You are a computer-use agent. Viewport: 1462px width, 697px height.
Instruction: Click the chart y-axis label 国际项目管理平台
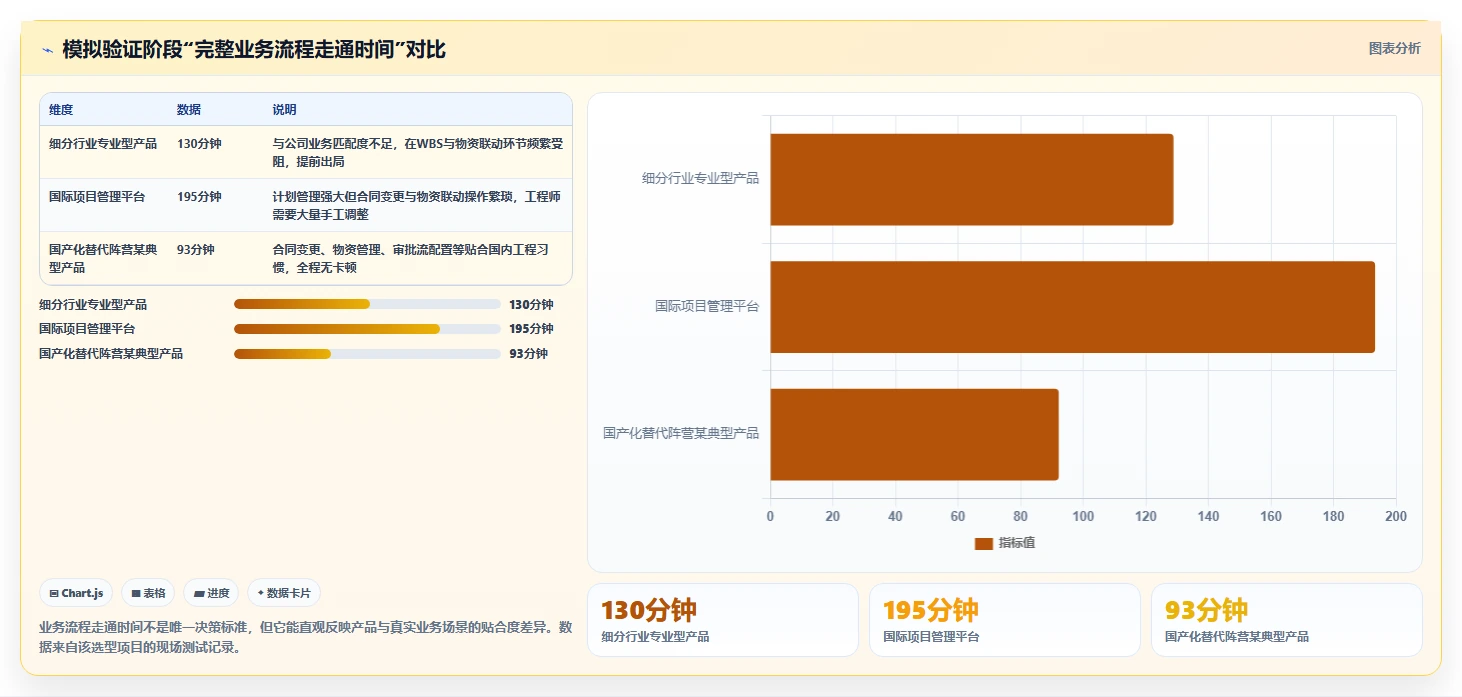(707, 306)
